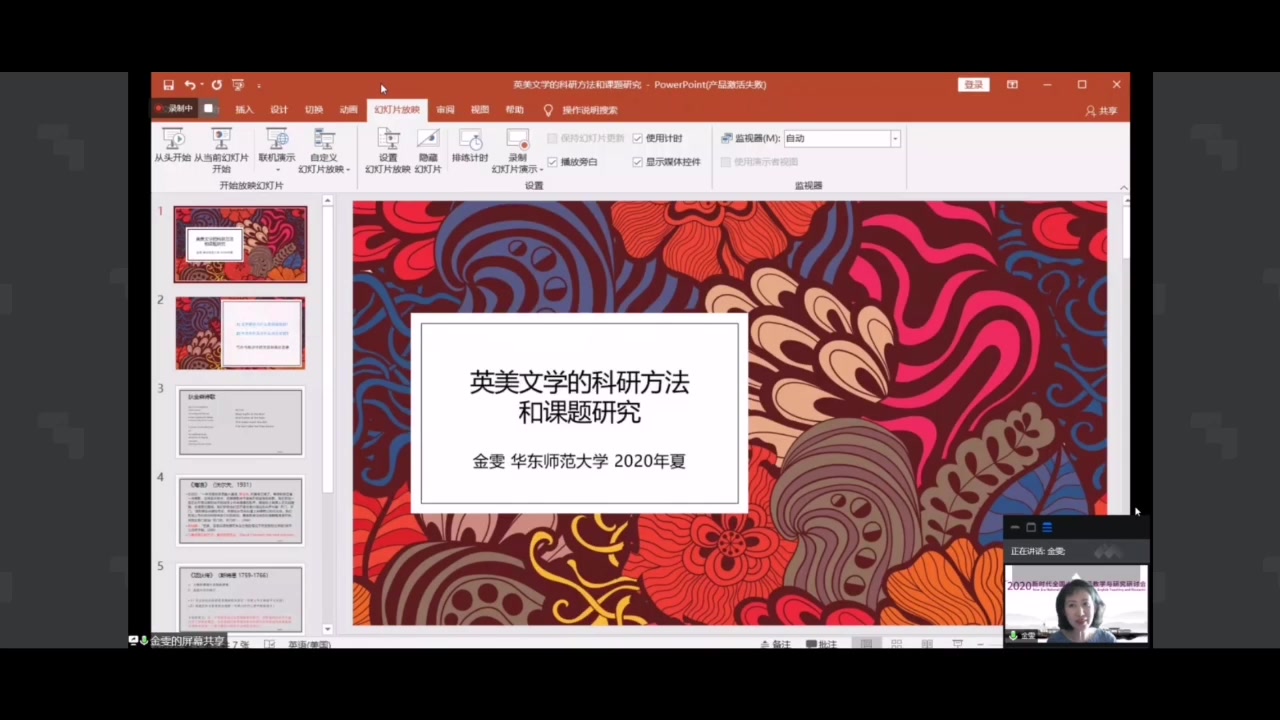The height and width of the screenshot is (720, 1280).
Task: Open the Undo history dropdown arrow
Action: [x=201, y=85]
